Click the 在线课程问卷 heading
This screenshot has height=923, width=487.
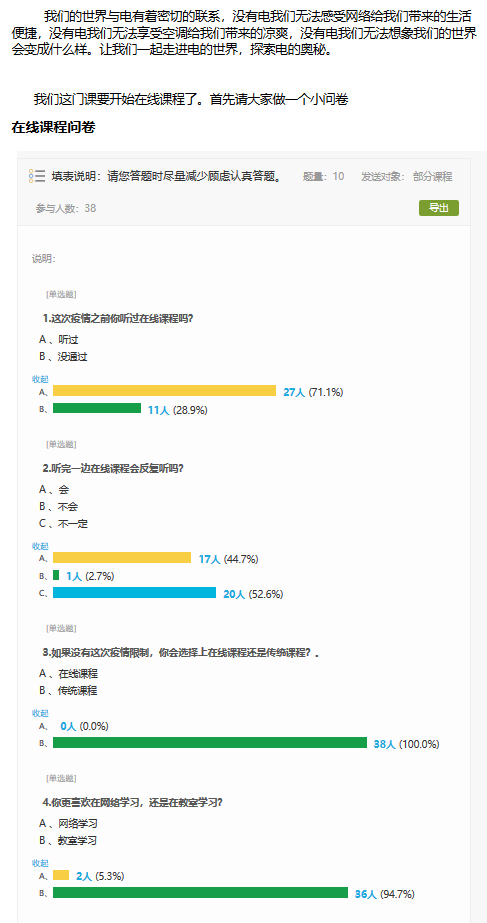(53, 128)
